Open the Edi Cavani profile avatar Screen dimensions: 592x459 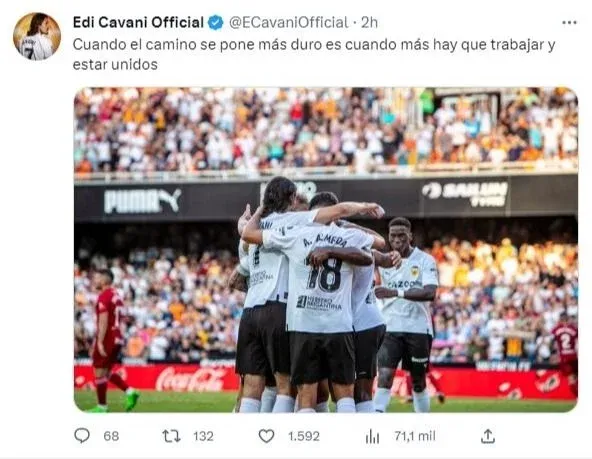click(x=37, y=37)
